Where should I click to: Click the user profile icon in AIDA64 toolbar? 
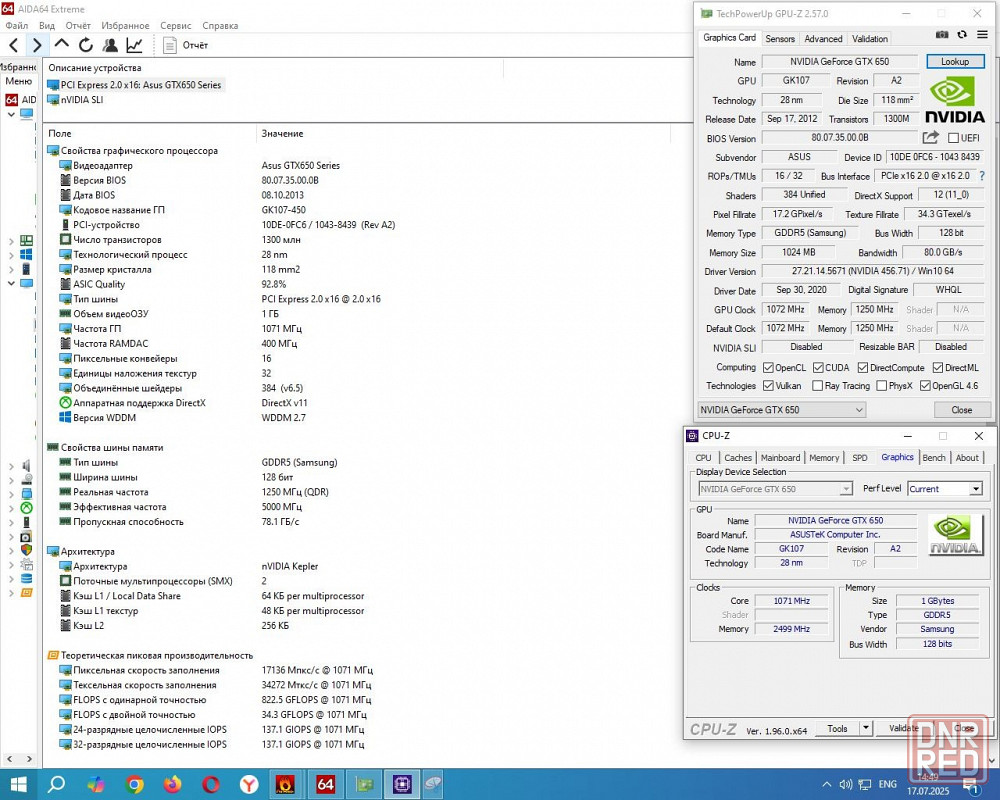110,45
